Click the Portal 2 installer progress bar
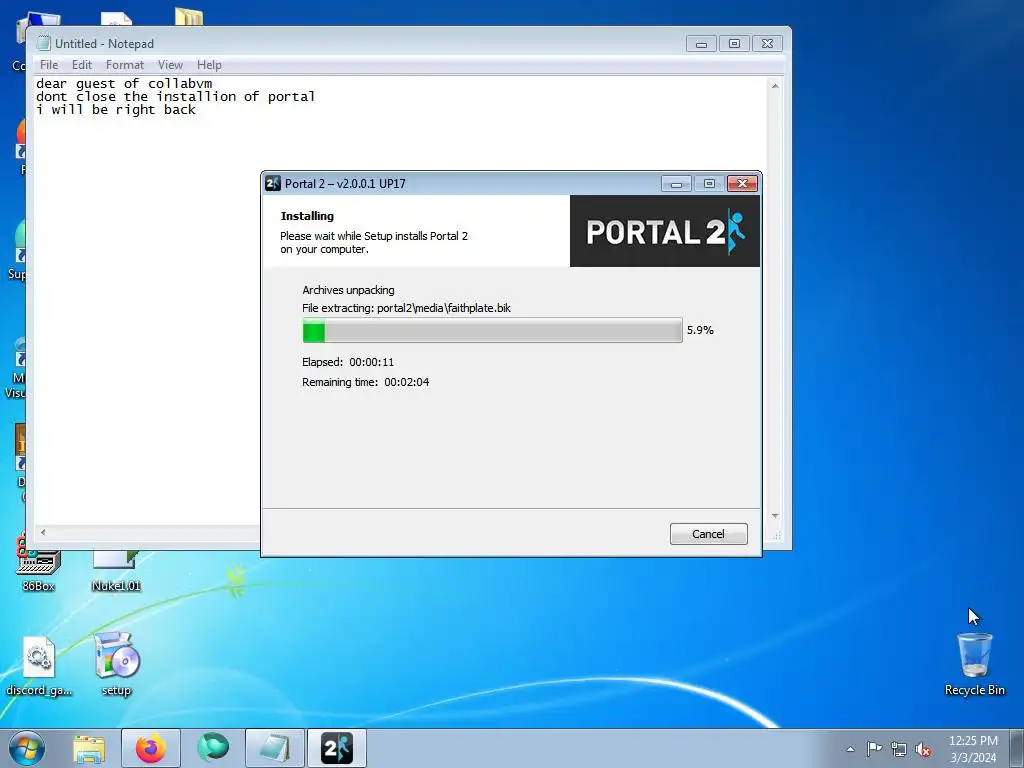Screen dimensions: 1024x768 coord(492,330)
